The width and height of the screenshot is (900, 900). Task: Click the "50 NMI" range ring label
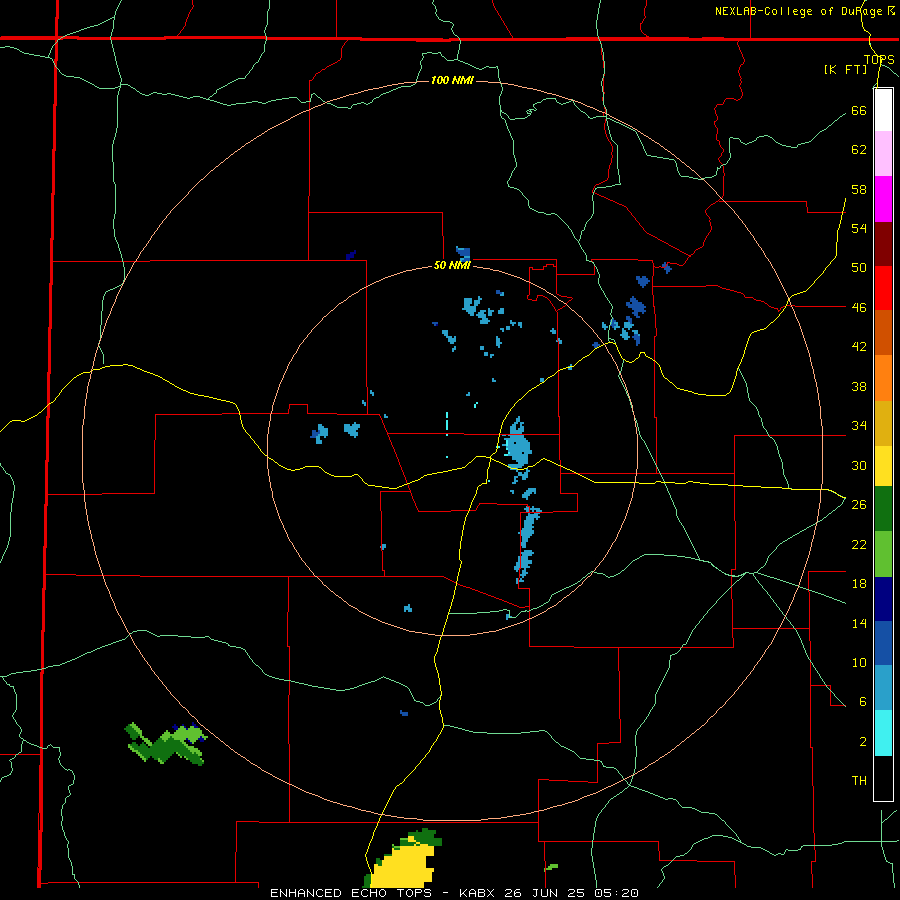pos(452,265)
